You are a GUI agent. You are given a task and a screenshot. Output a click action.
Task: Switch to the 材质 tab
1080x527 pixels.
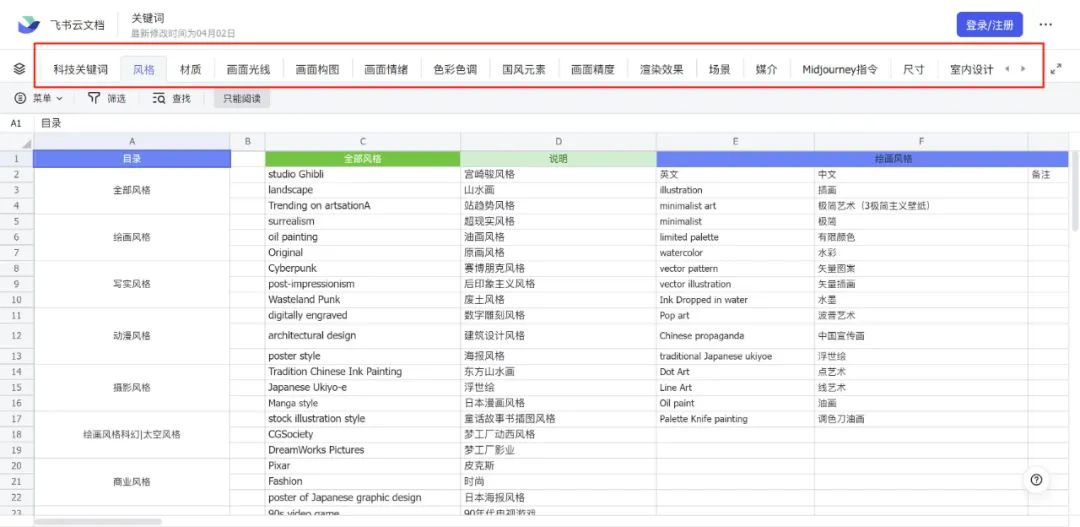(x=191, y=70)
